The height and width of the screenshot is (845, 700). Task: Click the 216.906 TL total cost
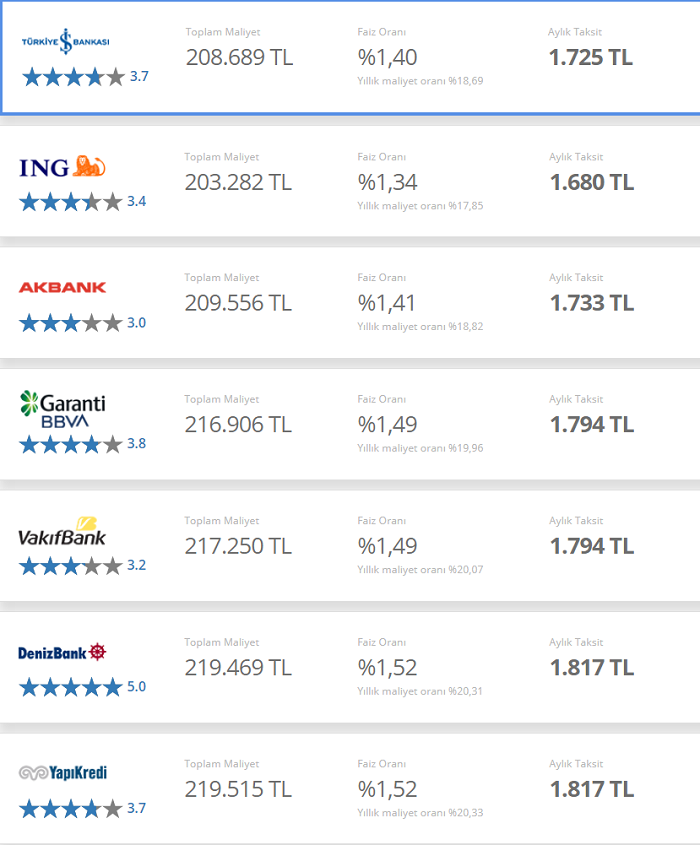pyautogui.click(x=238, y=425)
